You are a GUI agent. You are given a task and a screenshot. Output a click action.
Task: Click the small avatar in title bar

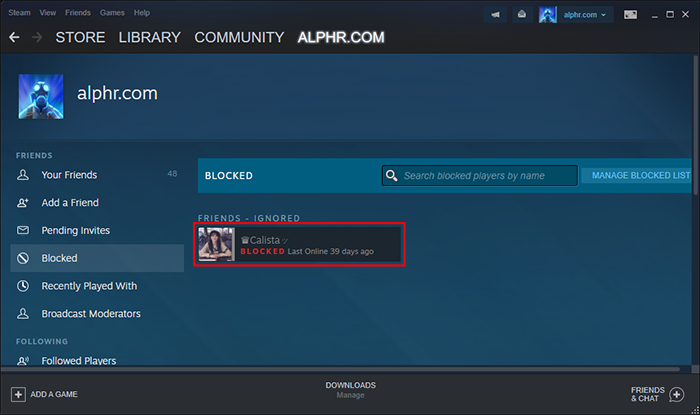coord(547,15)
